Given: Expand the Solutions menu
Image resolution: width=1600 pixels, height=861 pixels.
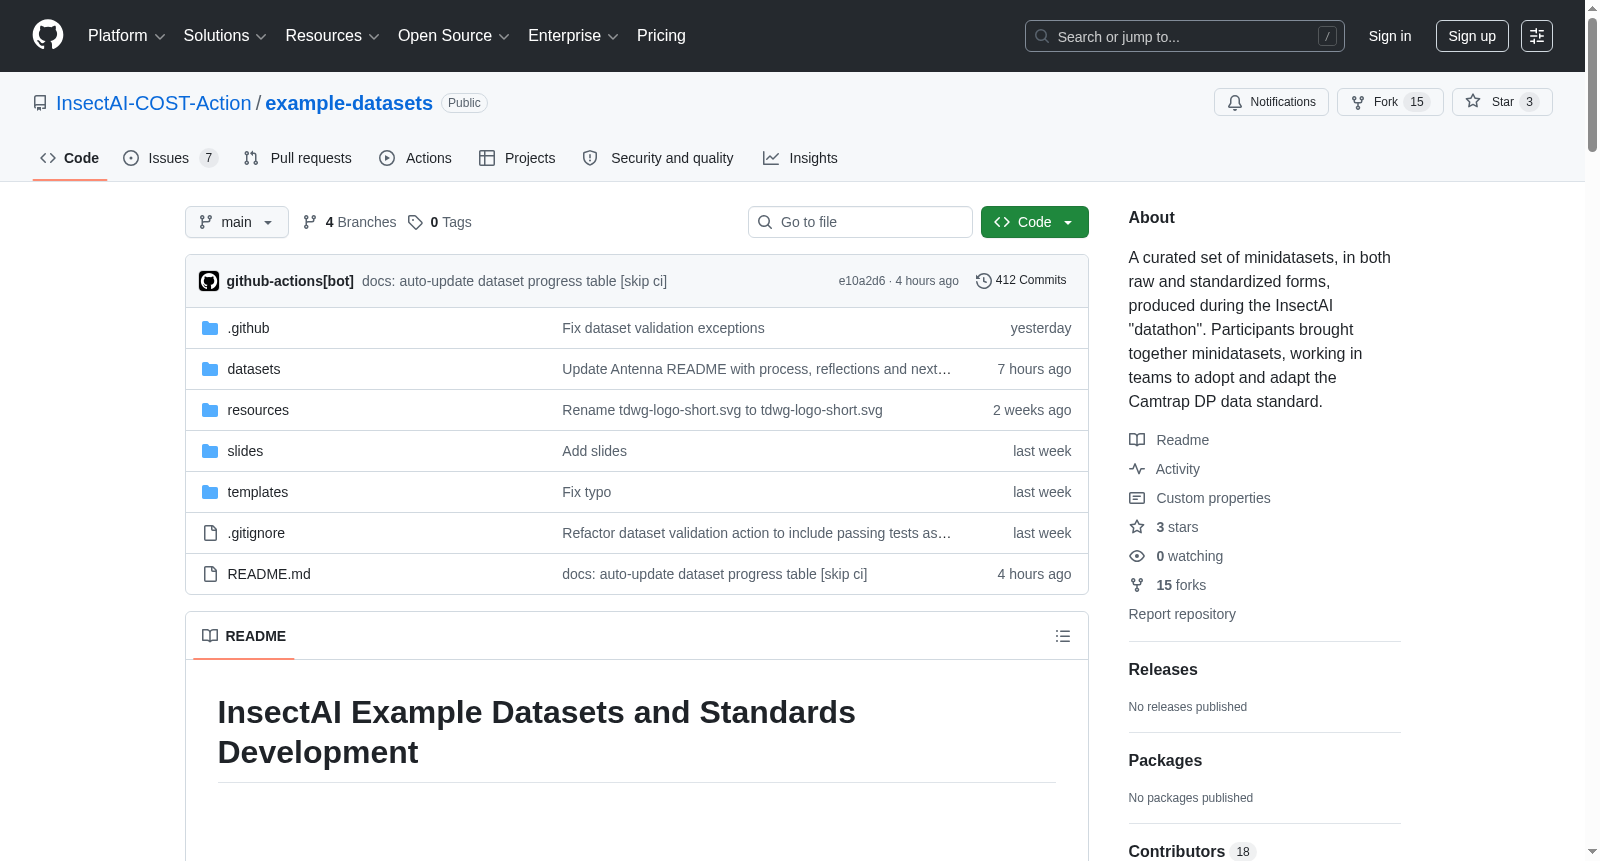Looking at the screenshot, I should pos(225,36).
